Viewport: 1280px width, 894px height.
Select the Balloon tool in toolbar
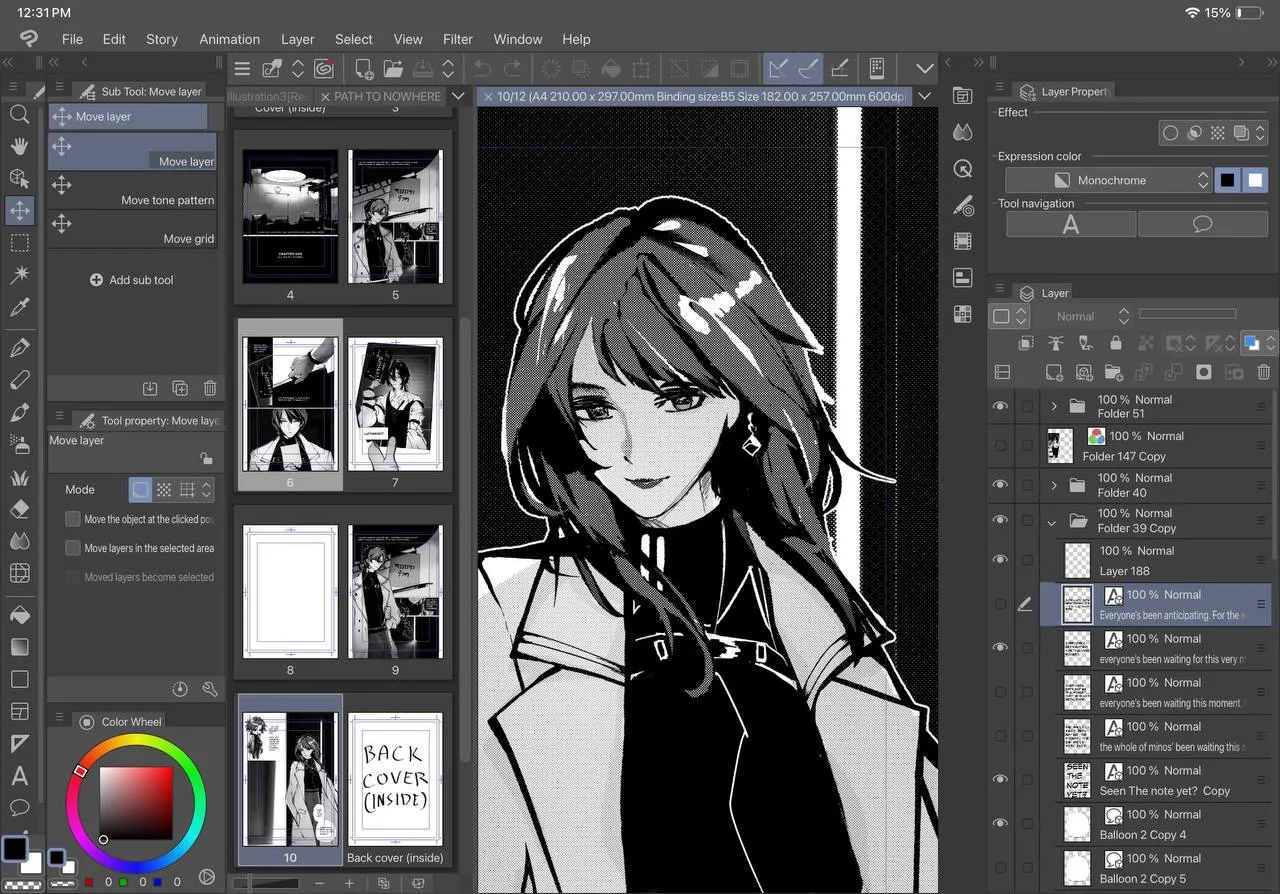(19, 807)
